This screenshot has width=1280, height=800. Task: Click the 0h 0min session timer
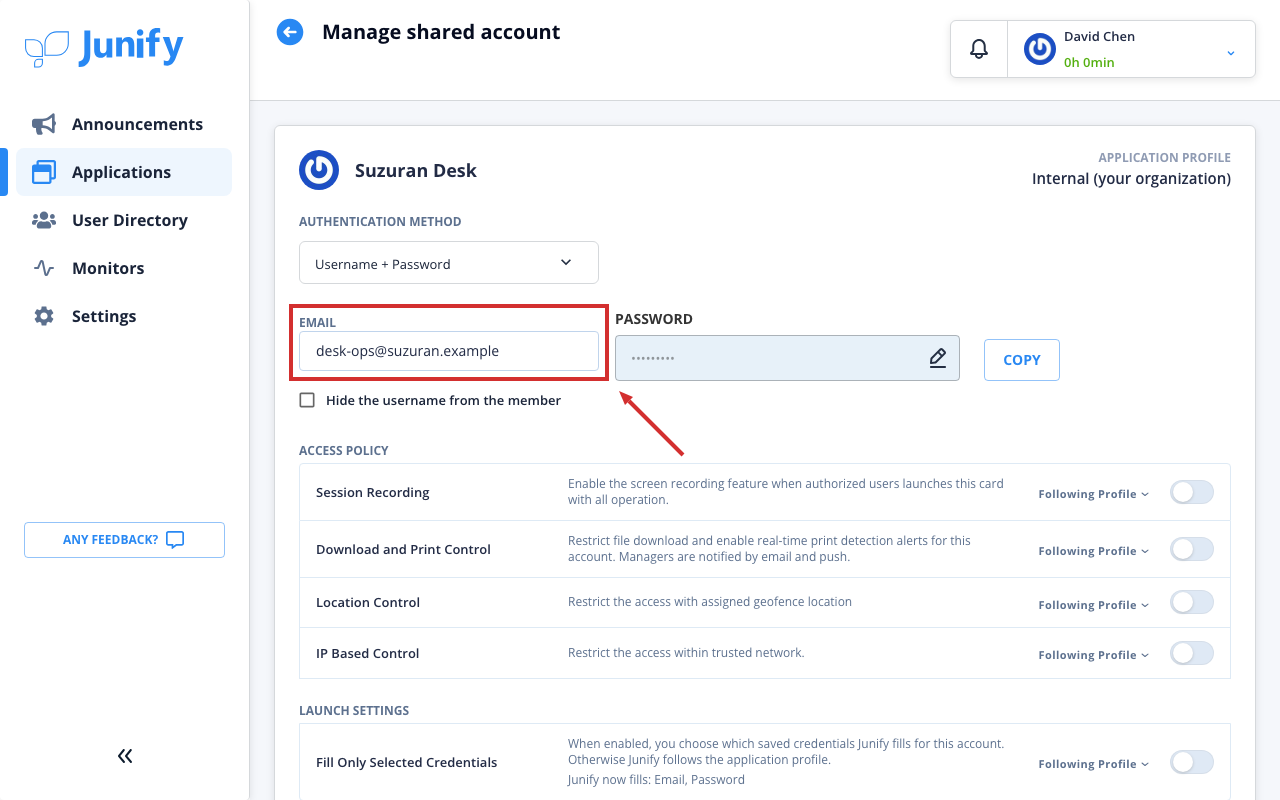(1089, 62)
